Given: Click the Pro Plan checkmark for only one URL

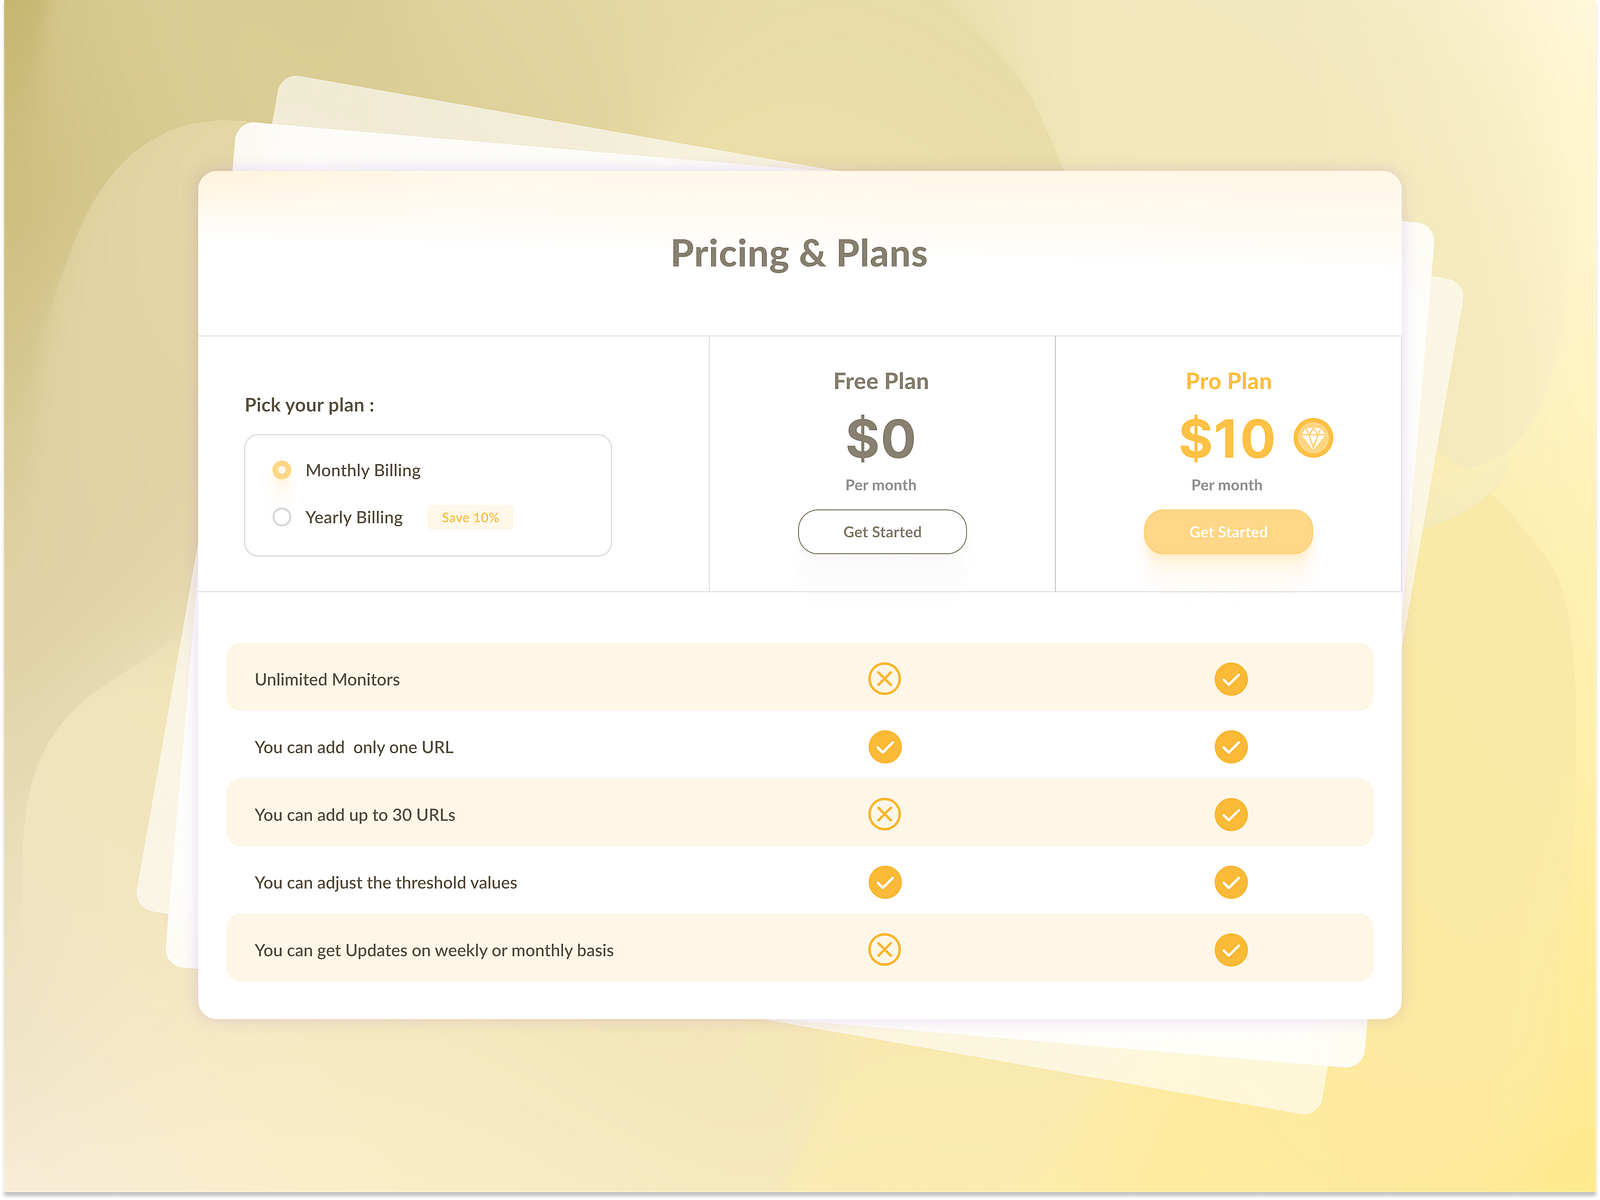Looking at the screenshot, I should click(x=1231, y=747).
